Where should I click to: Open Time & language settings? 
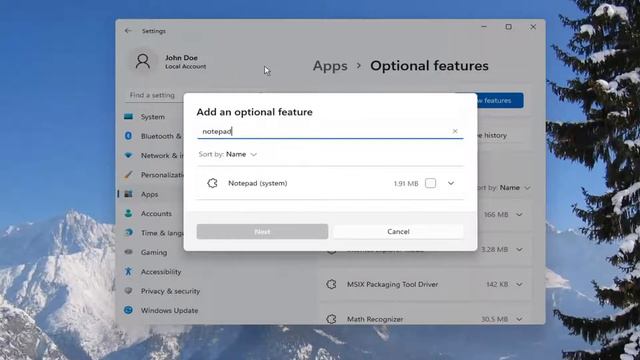pos(162,233)
